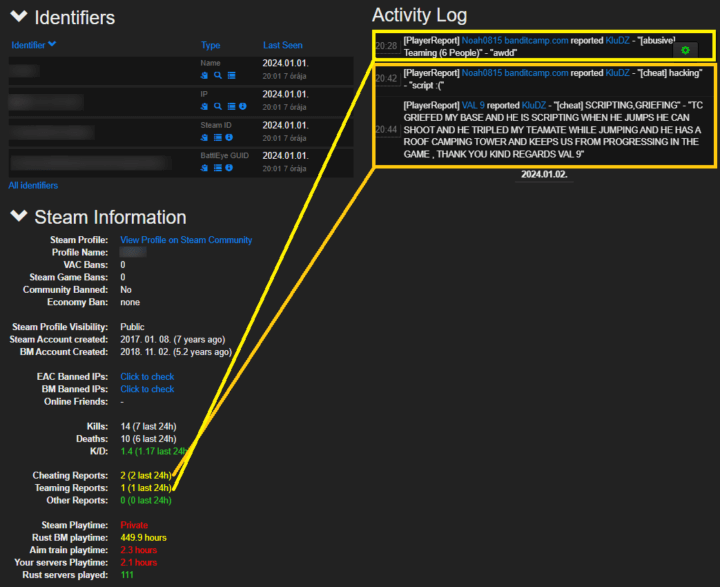Click the info circle in BattlEye GUID row

pyautogui.click(x=229, y=168)
